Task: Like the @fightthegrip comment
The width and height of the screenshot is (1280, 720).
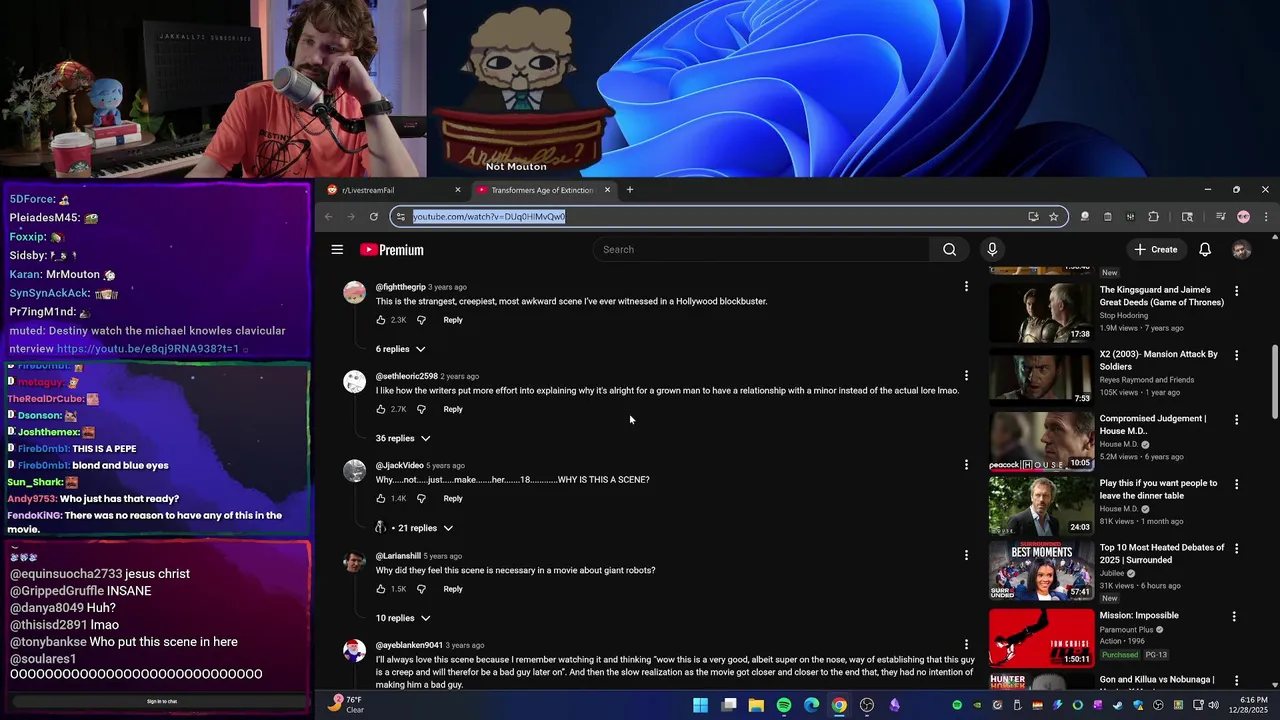Action: [381, 320]
